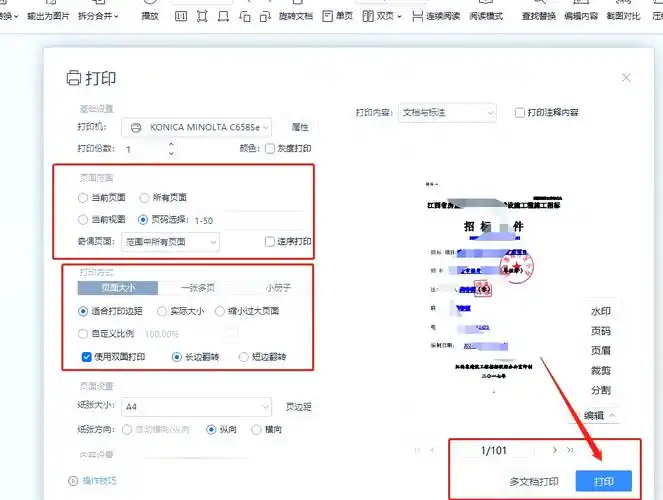Uncheck the 使用双面打印 duplex checkbox
The width and height of the screenshot is (663, 500).
click(x=86, y=357)
